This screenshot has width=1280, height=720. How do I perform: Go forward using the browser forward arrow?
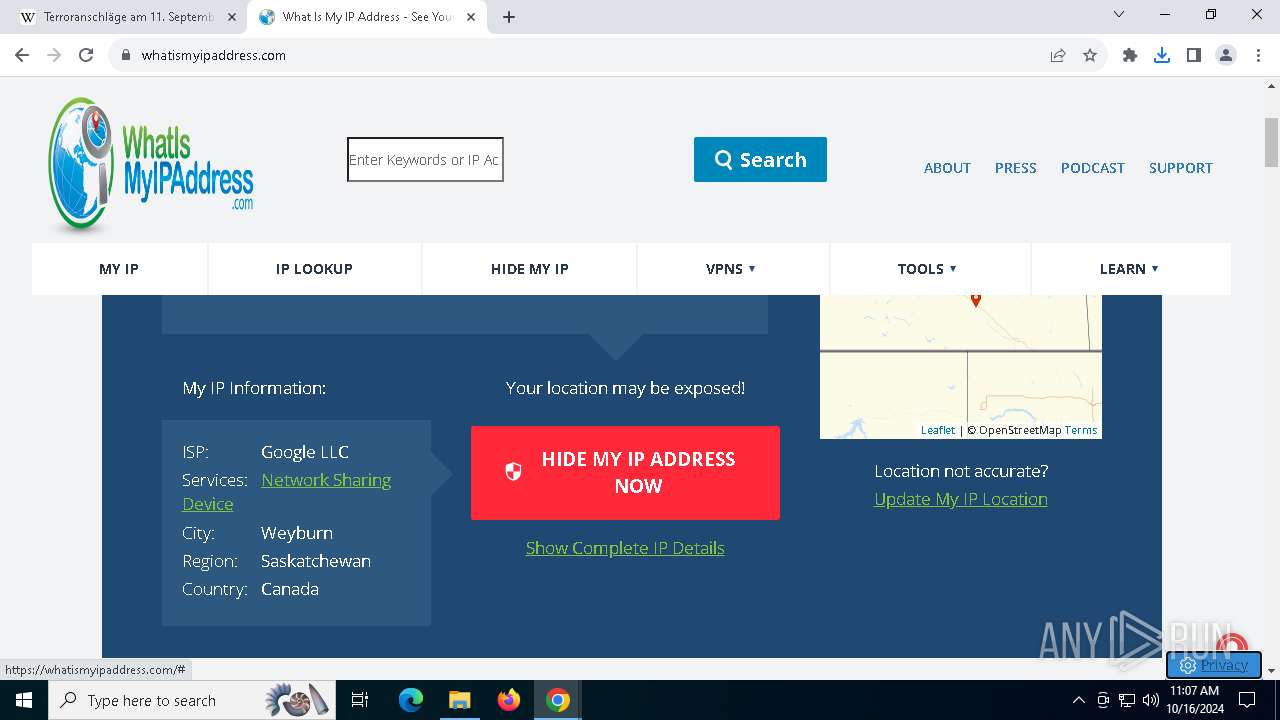point(54,55)
